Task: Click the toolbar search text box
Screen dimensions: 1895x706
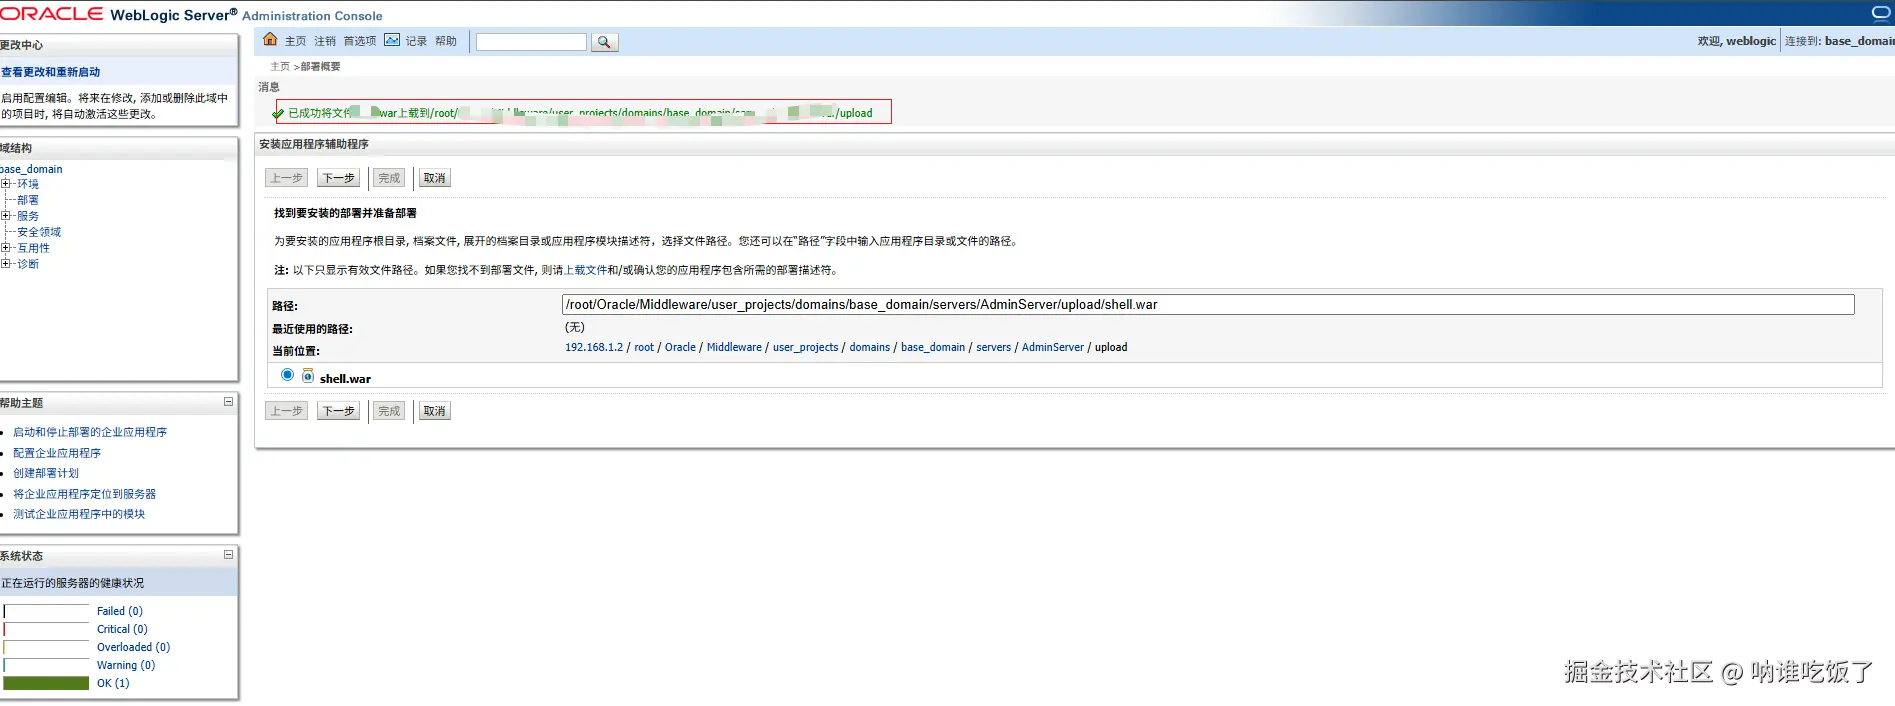Action: (531, 42)
